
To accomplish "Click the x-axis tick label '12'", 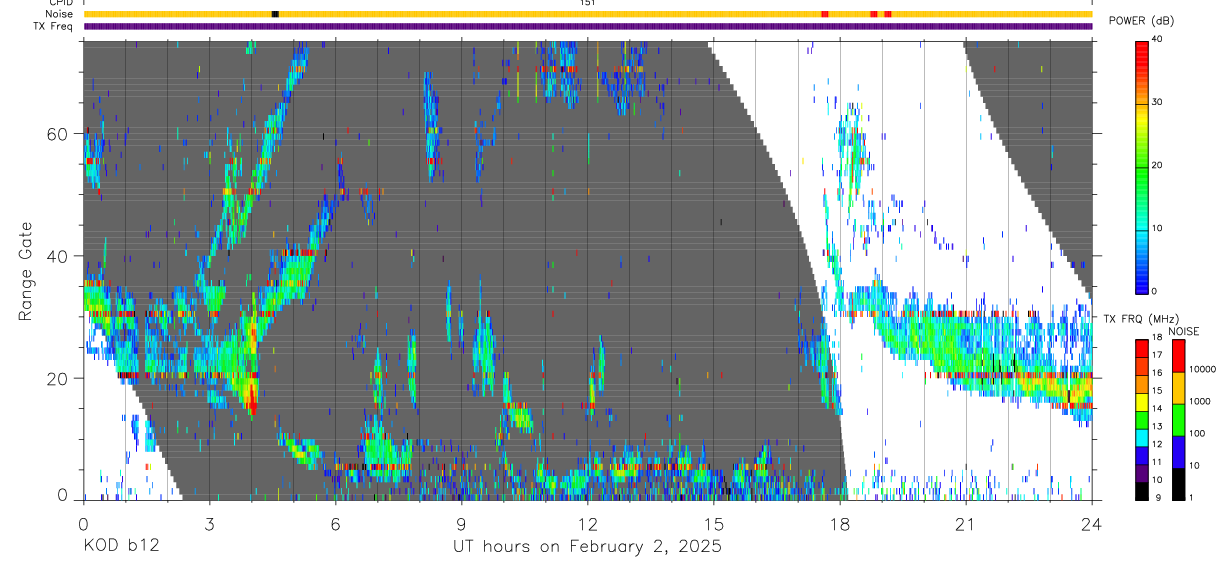I will click(x=587, y=522).
